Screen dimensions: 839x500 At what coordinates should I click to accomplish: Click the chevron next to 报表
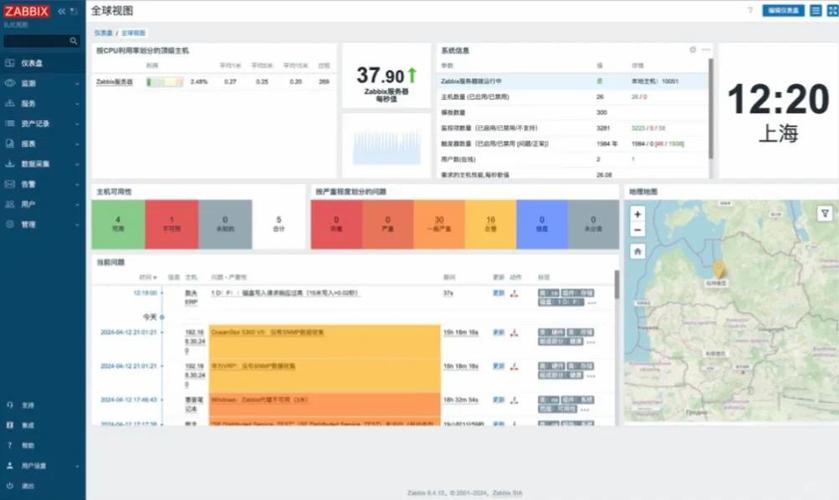pos(78,144)
